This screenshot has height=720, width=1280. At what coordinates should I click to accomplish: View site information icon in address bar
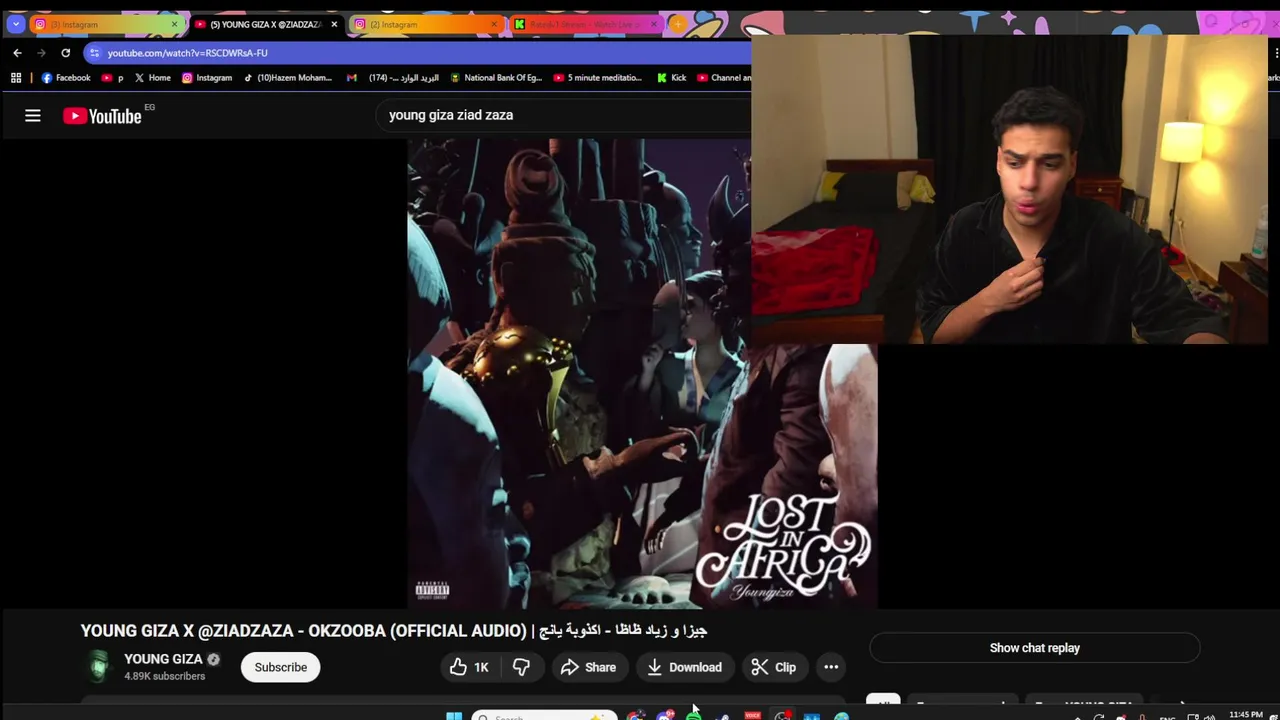click(94, 53)
